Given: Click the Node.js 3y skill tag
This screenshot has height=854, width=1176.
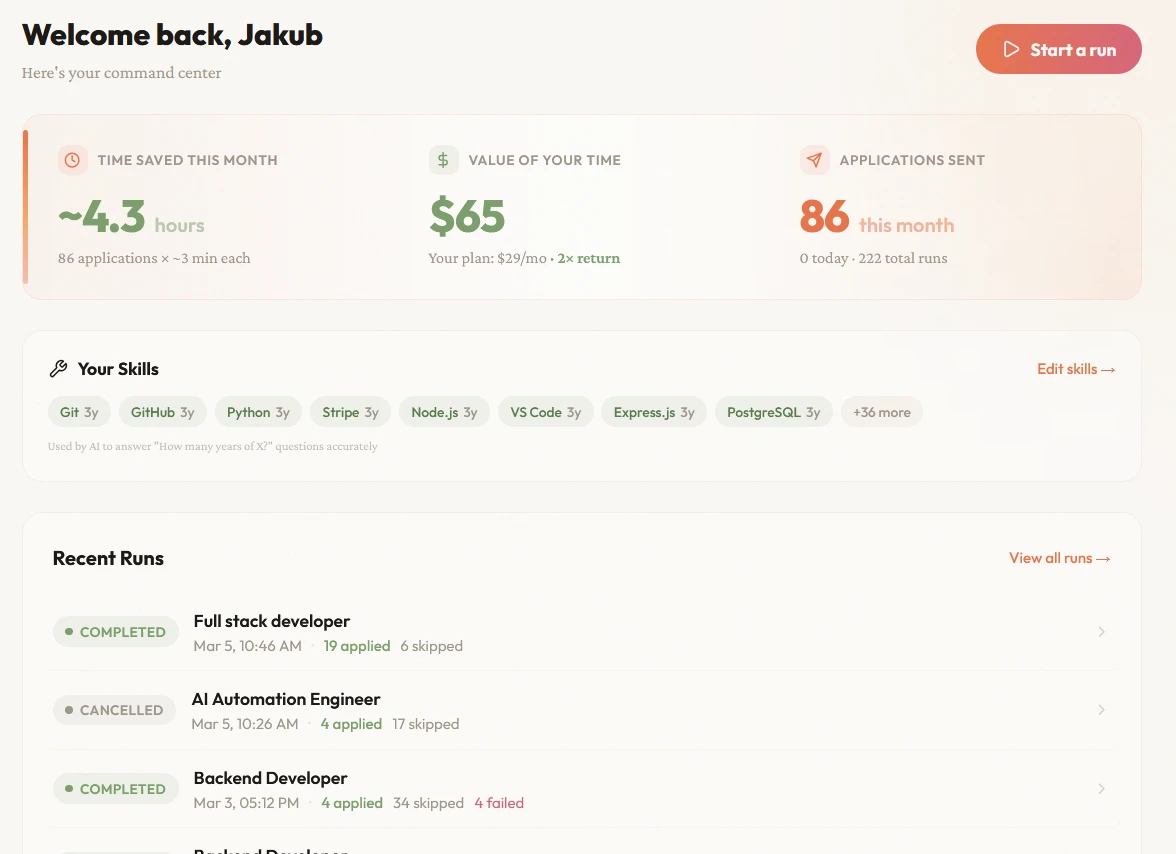Looking at the screenshot, I should [444, 412].
